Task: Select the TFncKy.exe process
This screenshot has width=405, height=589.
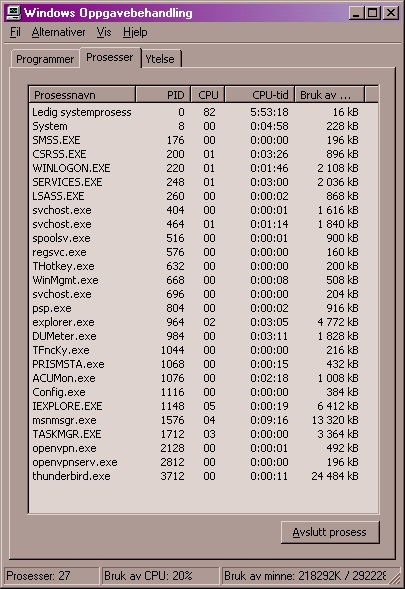Action: [x=203, y=350]
